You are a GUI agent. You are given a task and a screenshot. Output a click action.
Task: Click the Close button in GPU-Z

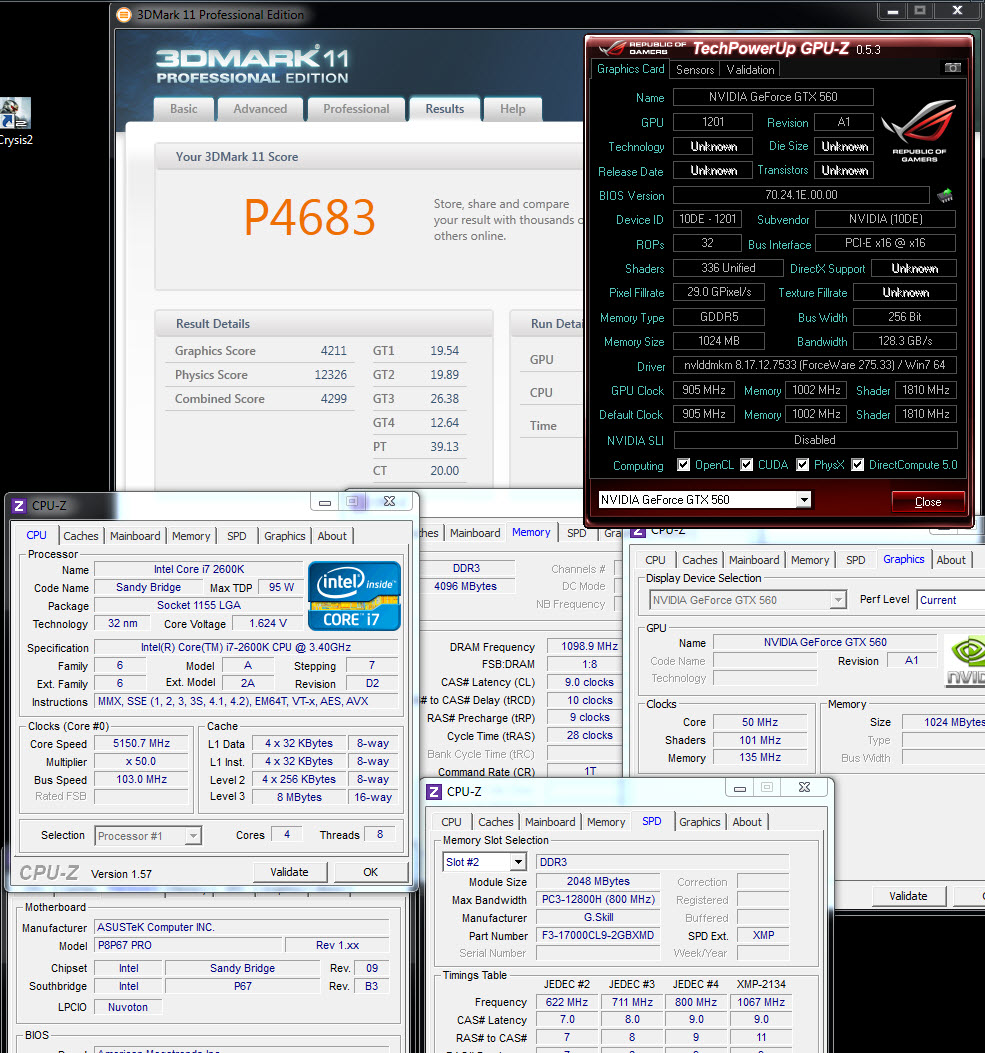(x=928, y=502)
